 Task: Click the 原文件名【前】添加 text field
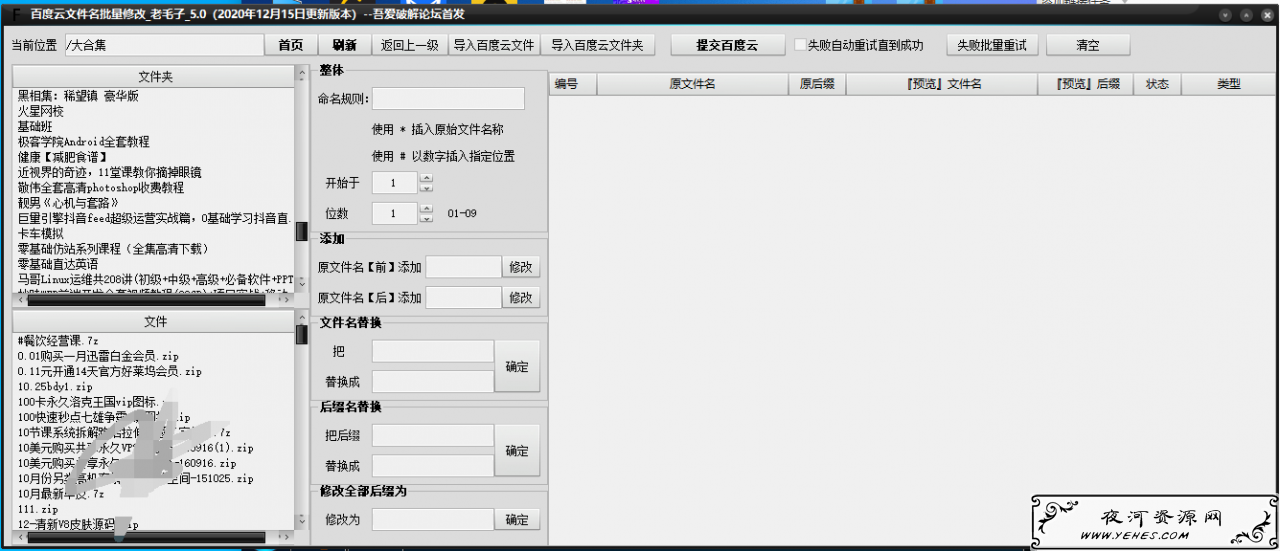coord(463,267)
